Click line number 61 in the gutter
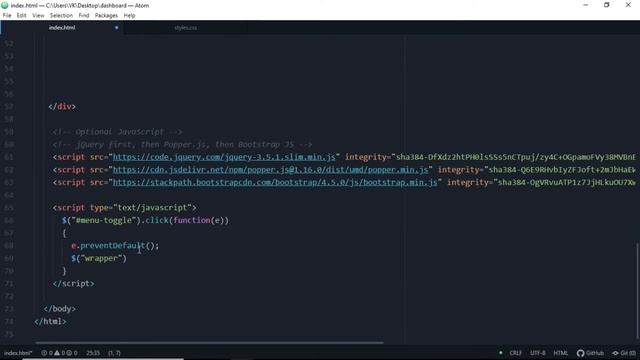This screenshot has width=640, height=360. point(9,157)
